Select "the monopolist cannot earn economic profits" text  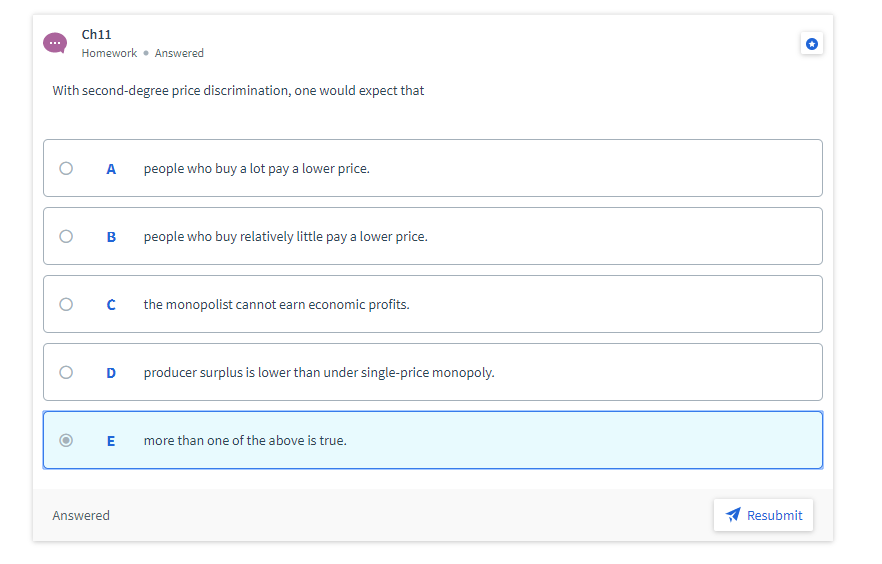276,304
